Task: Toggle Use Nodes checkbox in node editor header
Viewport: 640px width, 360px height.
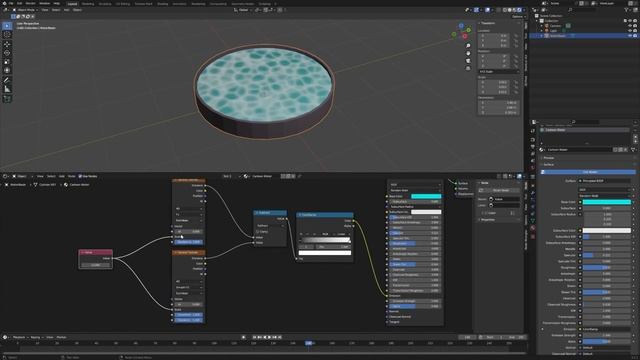Action: 80,176
